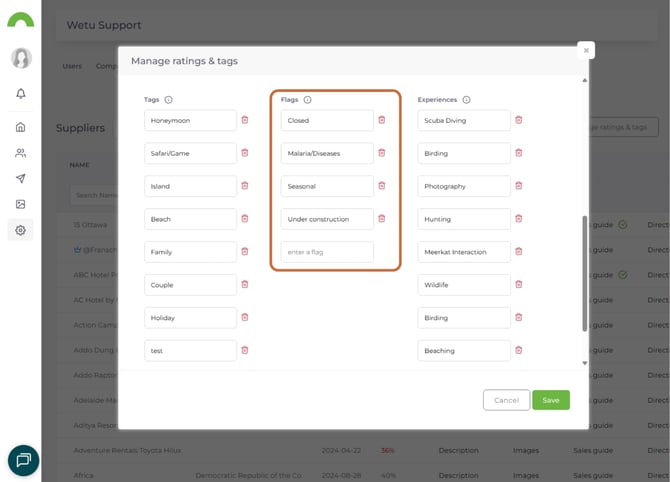Delete the Beaching experience
The height and width of the screenshot is (482, 670).
[x=519, y=350]
